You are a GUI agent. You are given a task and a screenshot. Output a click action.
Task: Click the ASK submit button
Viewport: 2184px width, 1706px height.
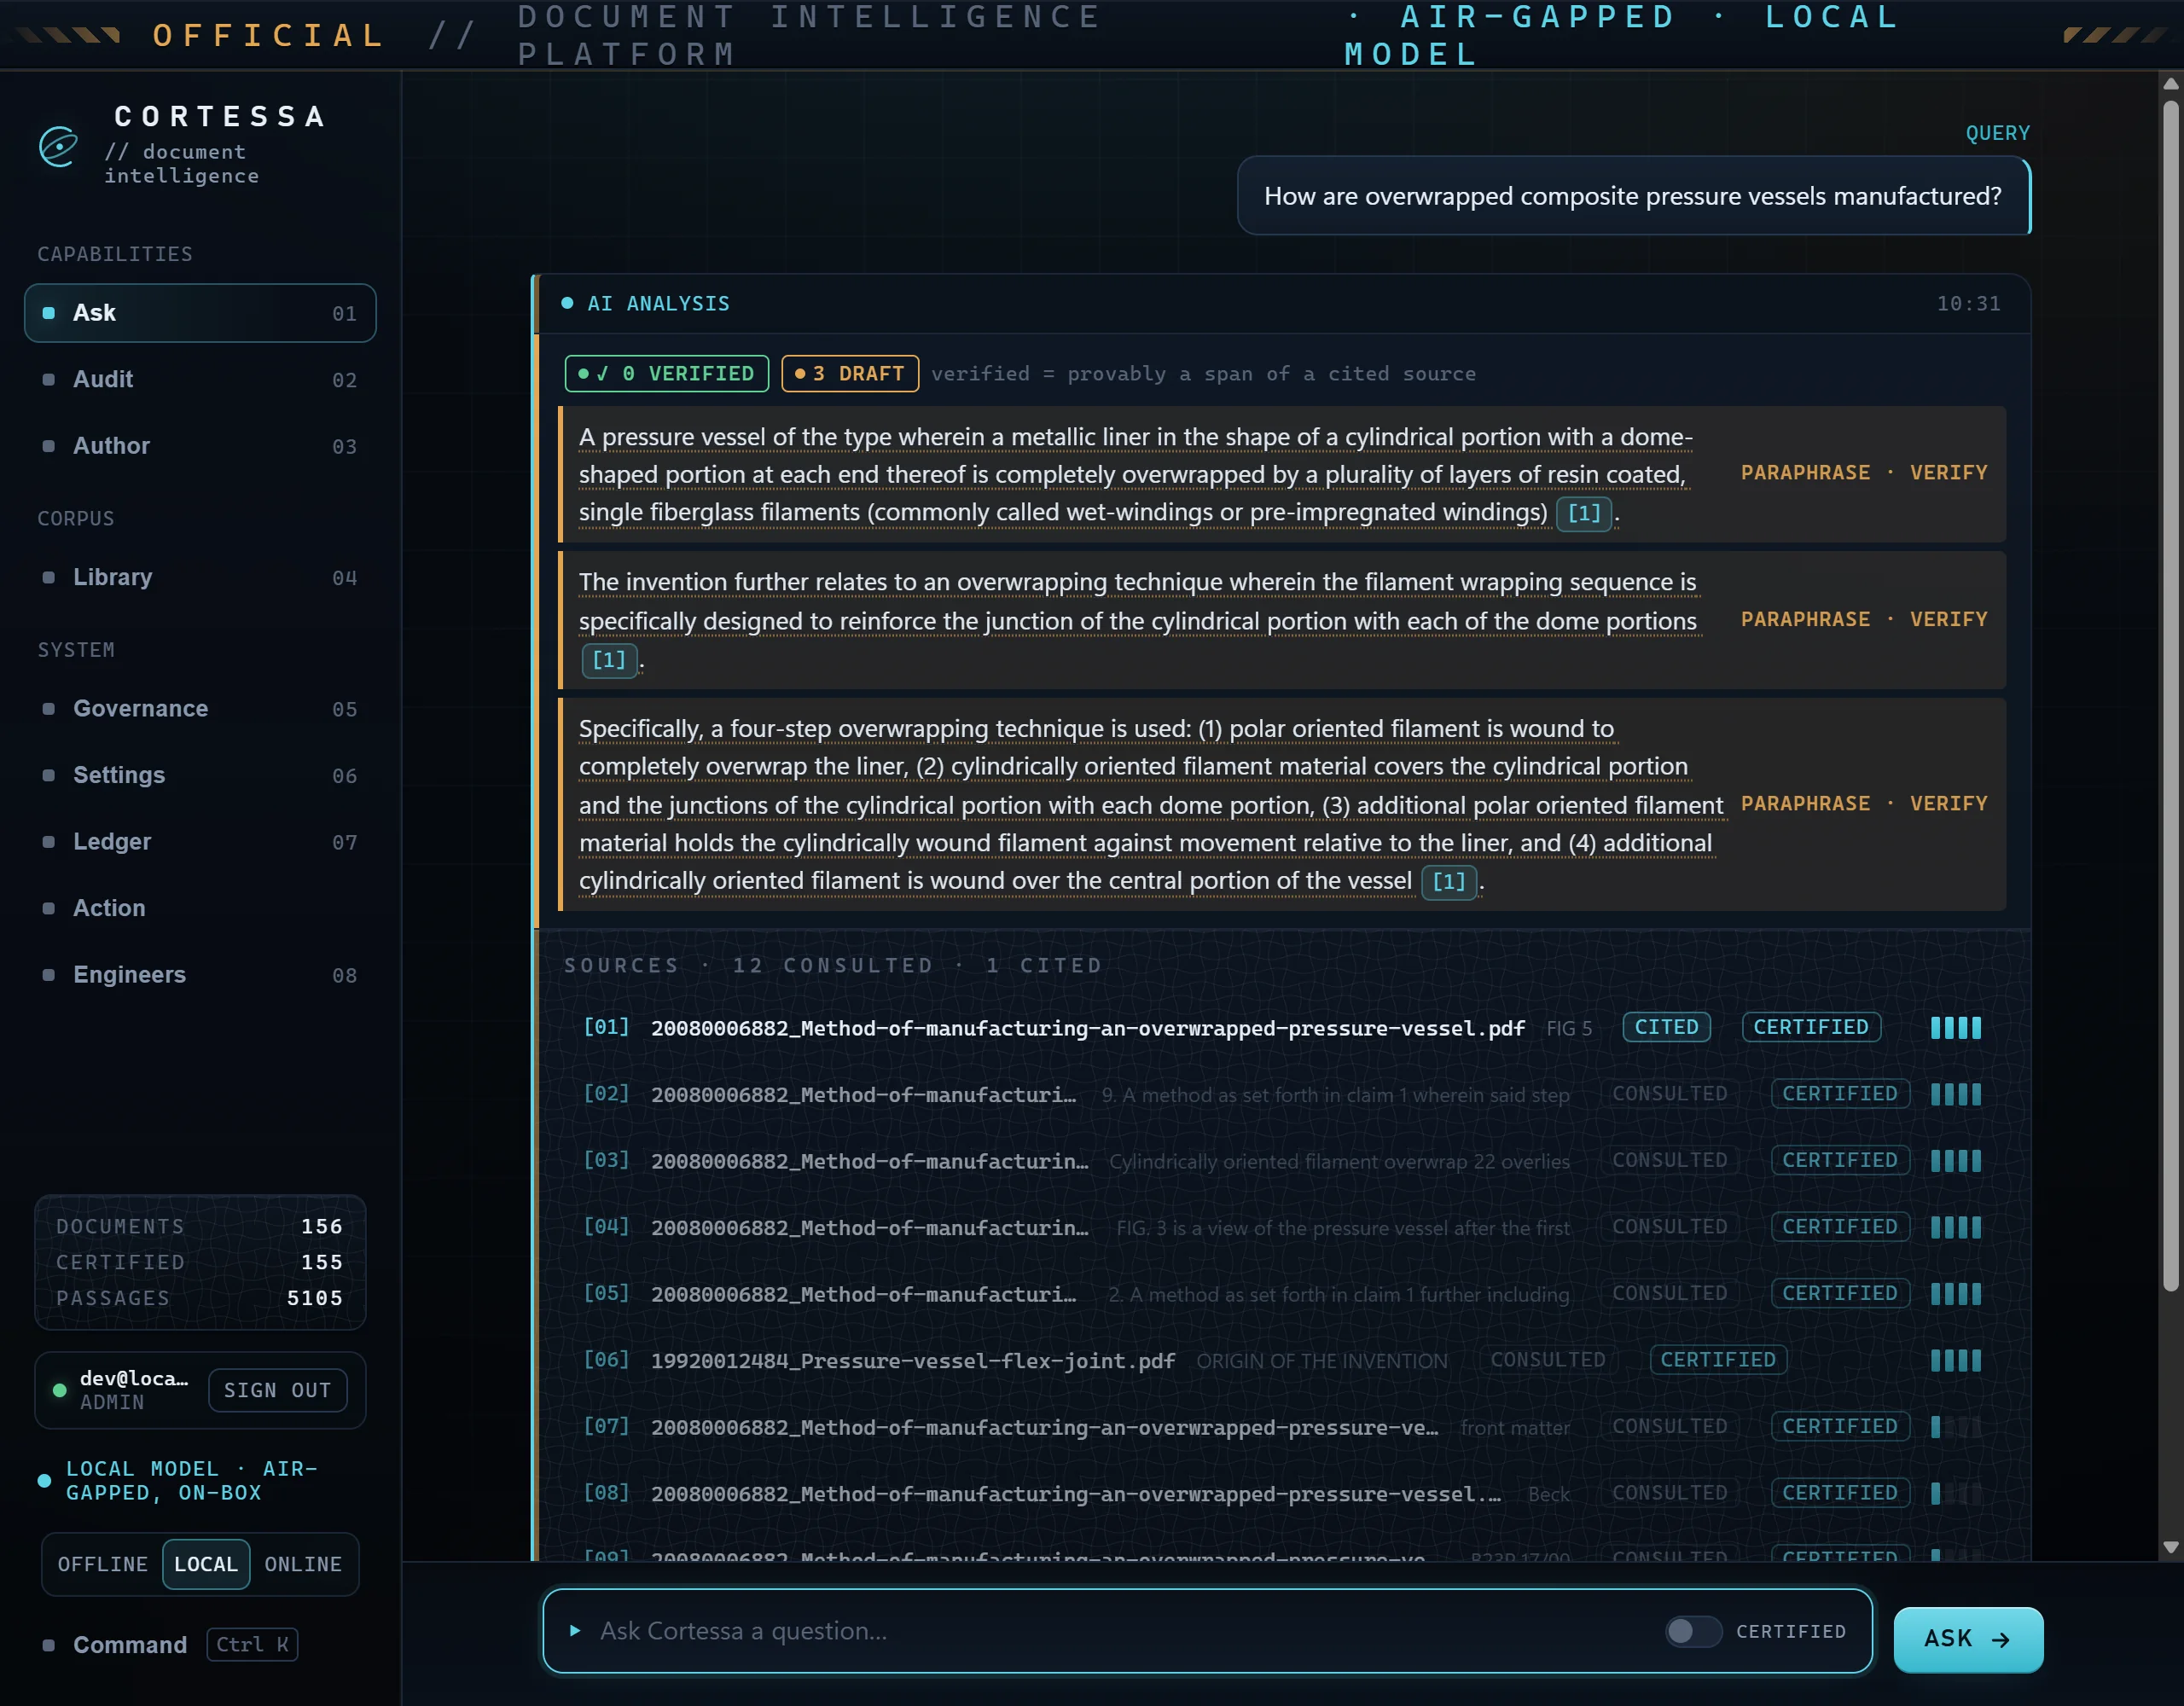coord(1968,1639)
